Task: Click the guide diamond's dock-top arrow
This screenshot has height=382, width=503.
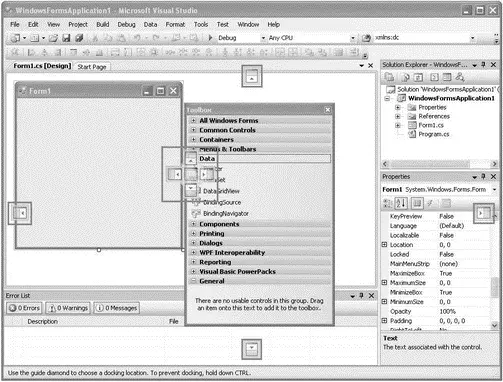Action: pyautogui.click(x=191, y=158)
